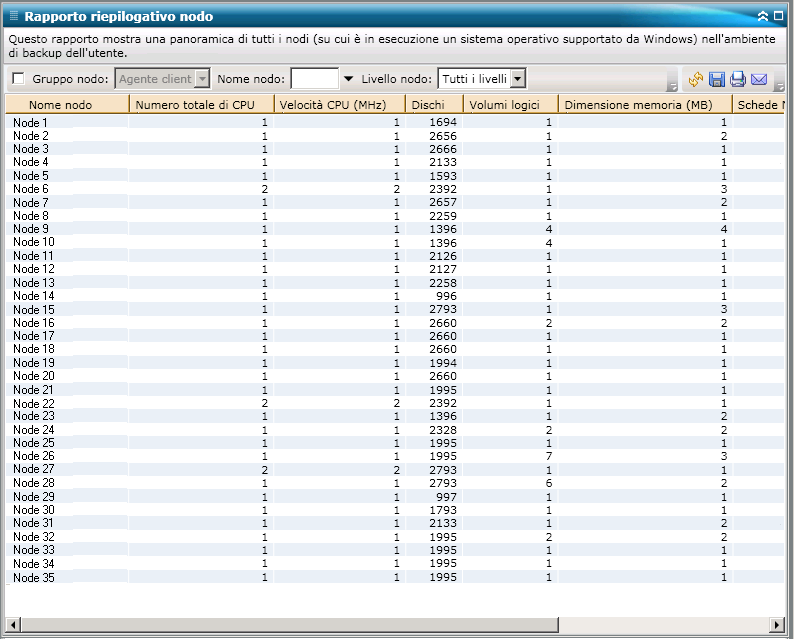Select the Node 4 row
The image size is (796, 639).
395,162
